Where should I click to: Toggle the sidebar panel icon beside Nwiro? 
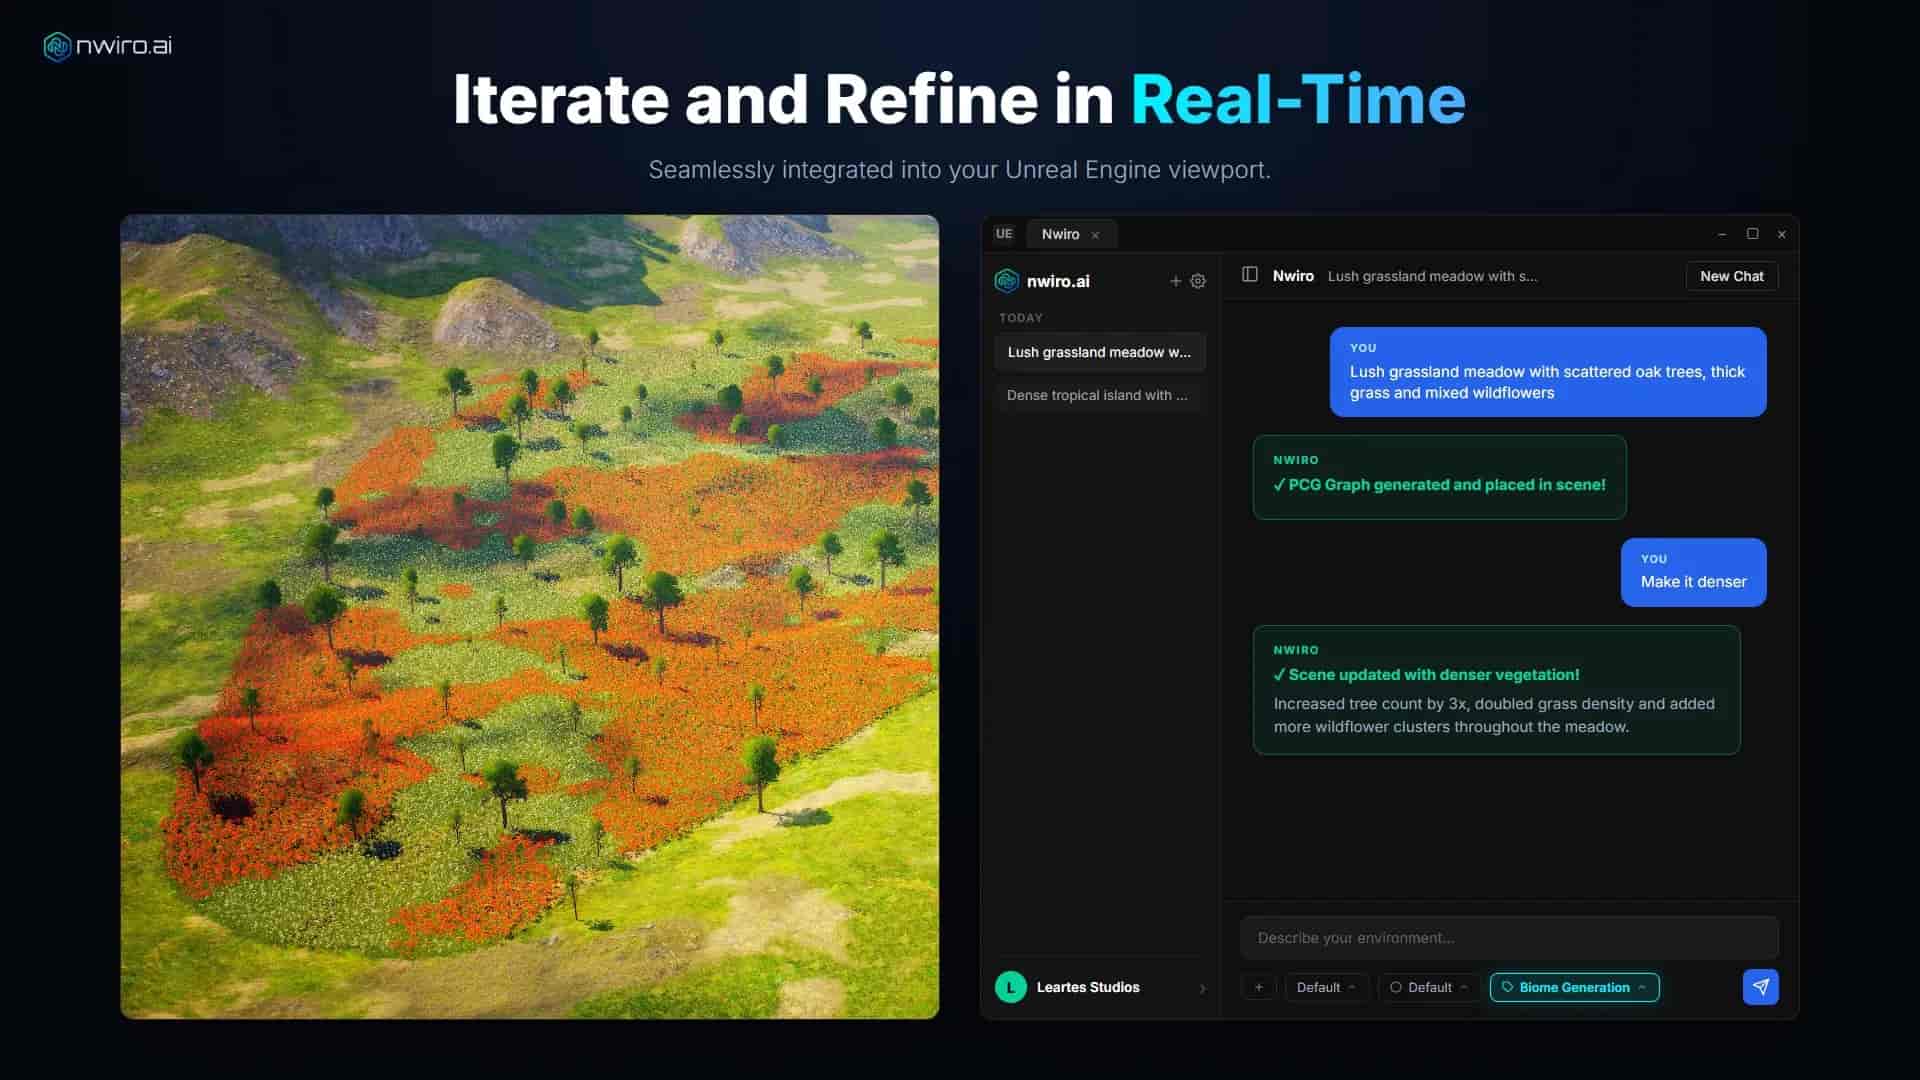point(1250,275)
